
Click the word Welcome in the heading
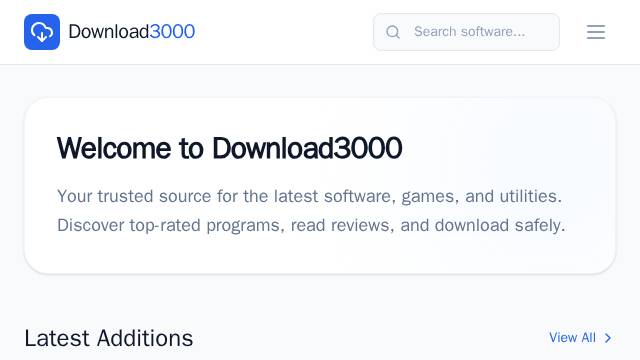click(x=114, y=148)
